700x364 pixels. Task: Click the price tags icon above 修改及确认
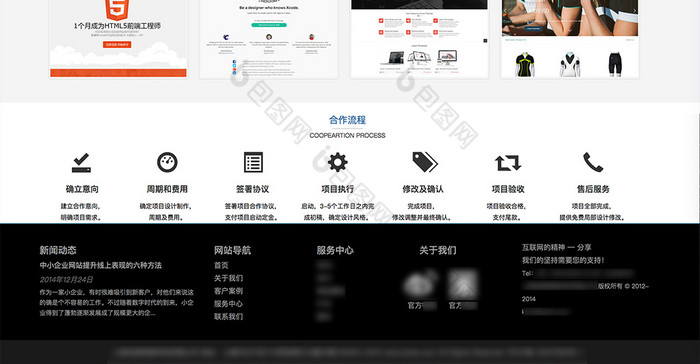425,162
